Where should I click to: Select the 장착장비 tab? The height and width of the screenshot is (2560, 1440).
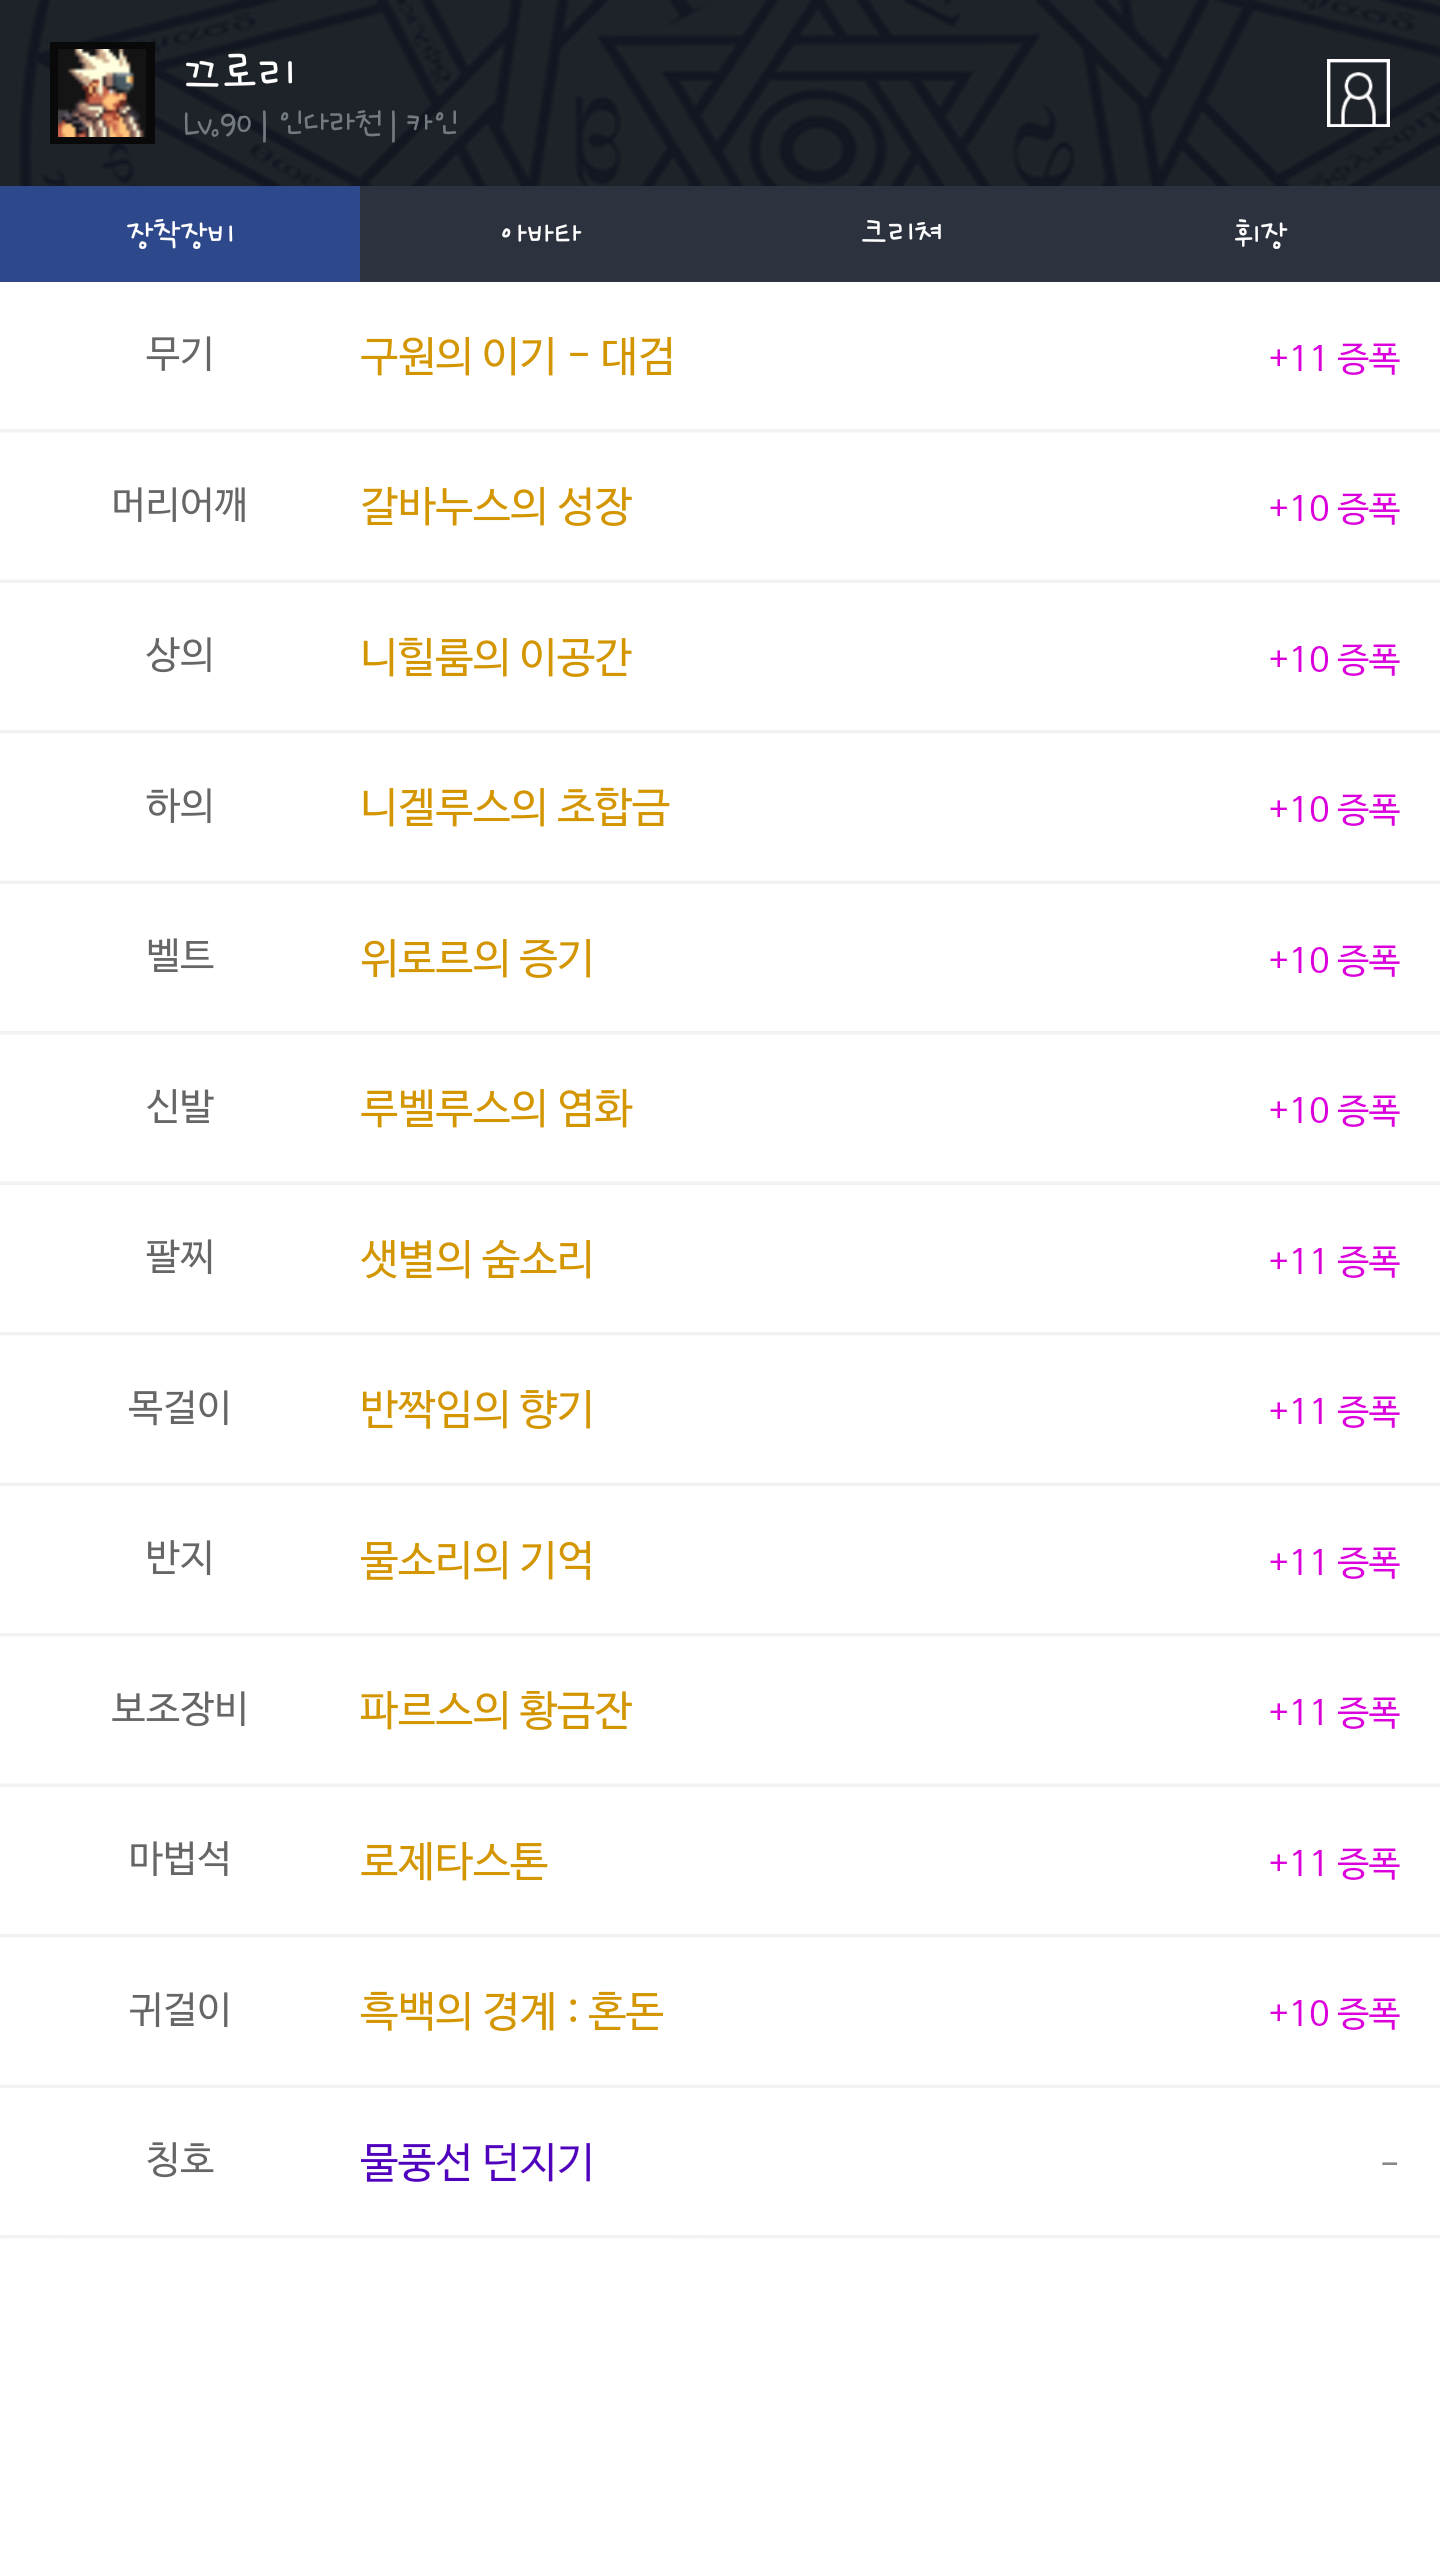point(180,234)
